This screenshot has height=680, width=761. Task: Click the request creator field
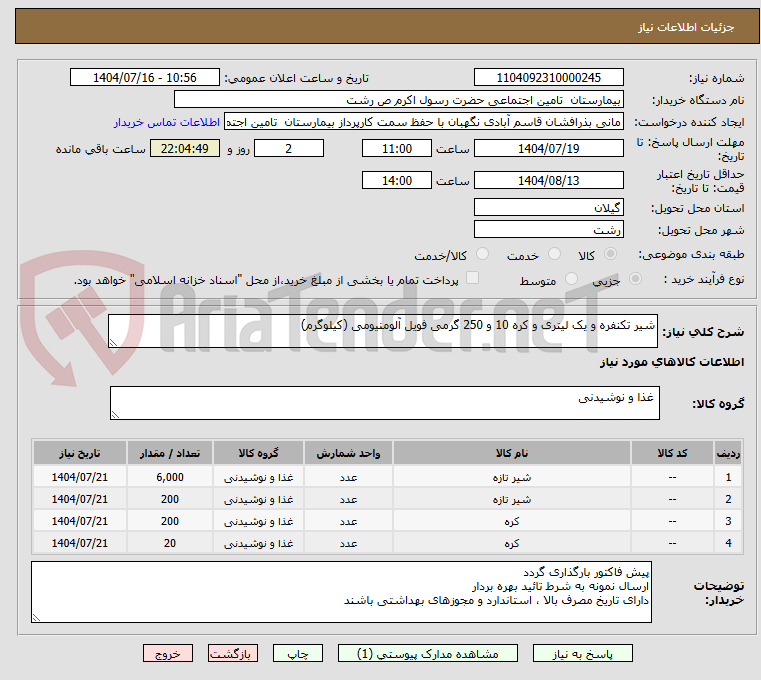point(424,122)
